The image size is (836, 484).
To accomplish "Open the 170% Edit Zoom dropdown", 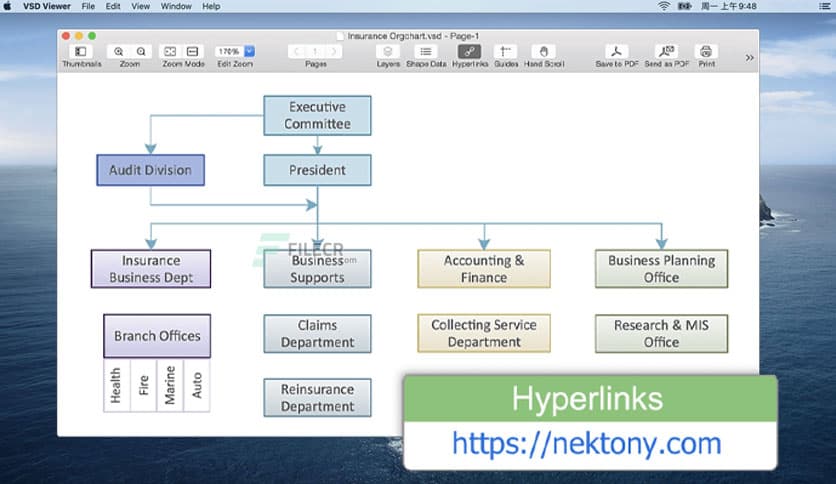I will (x=249, y=51).
